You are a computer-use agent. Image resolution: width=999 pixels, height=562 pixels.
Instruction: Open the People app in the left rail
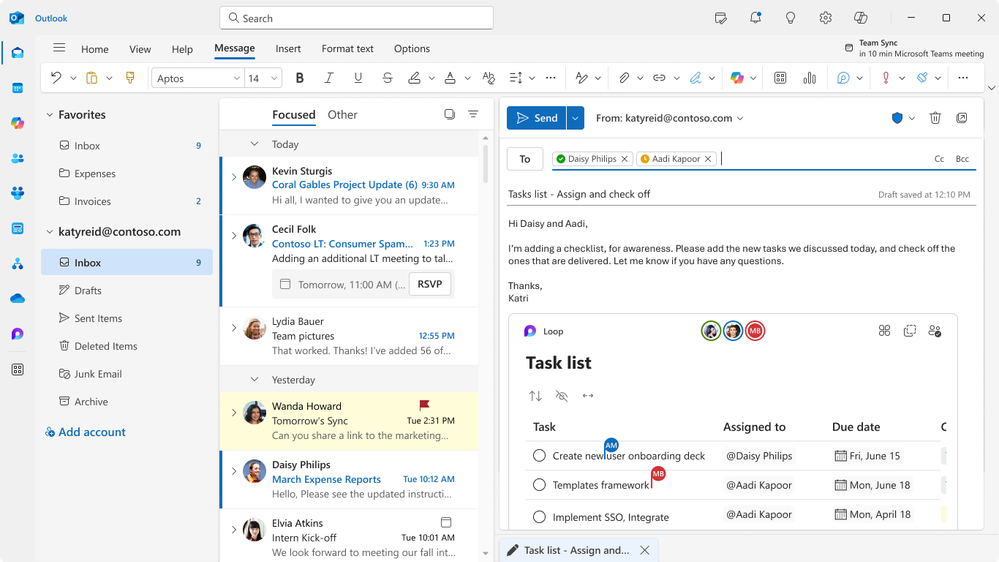pos(17,158)
